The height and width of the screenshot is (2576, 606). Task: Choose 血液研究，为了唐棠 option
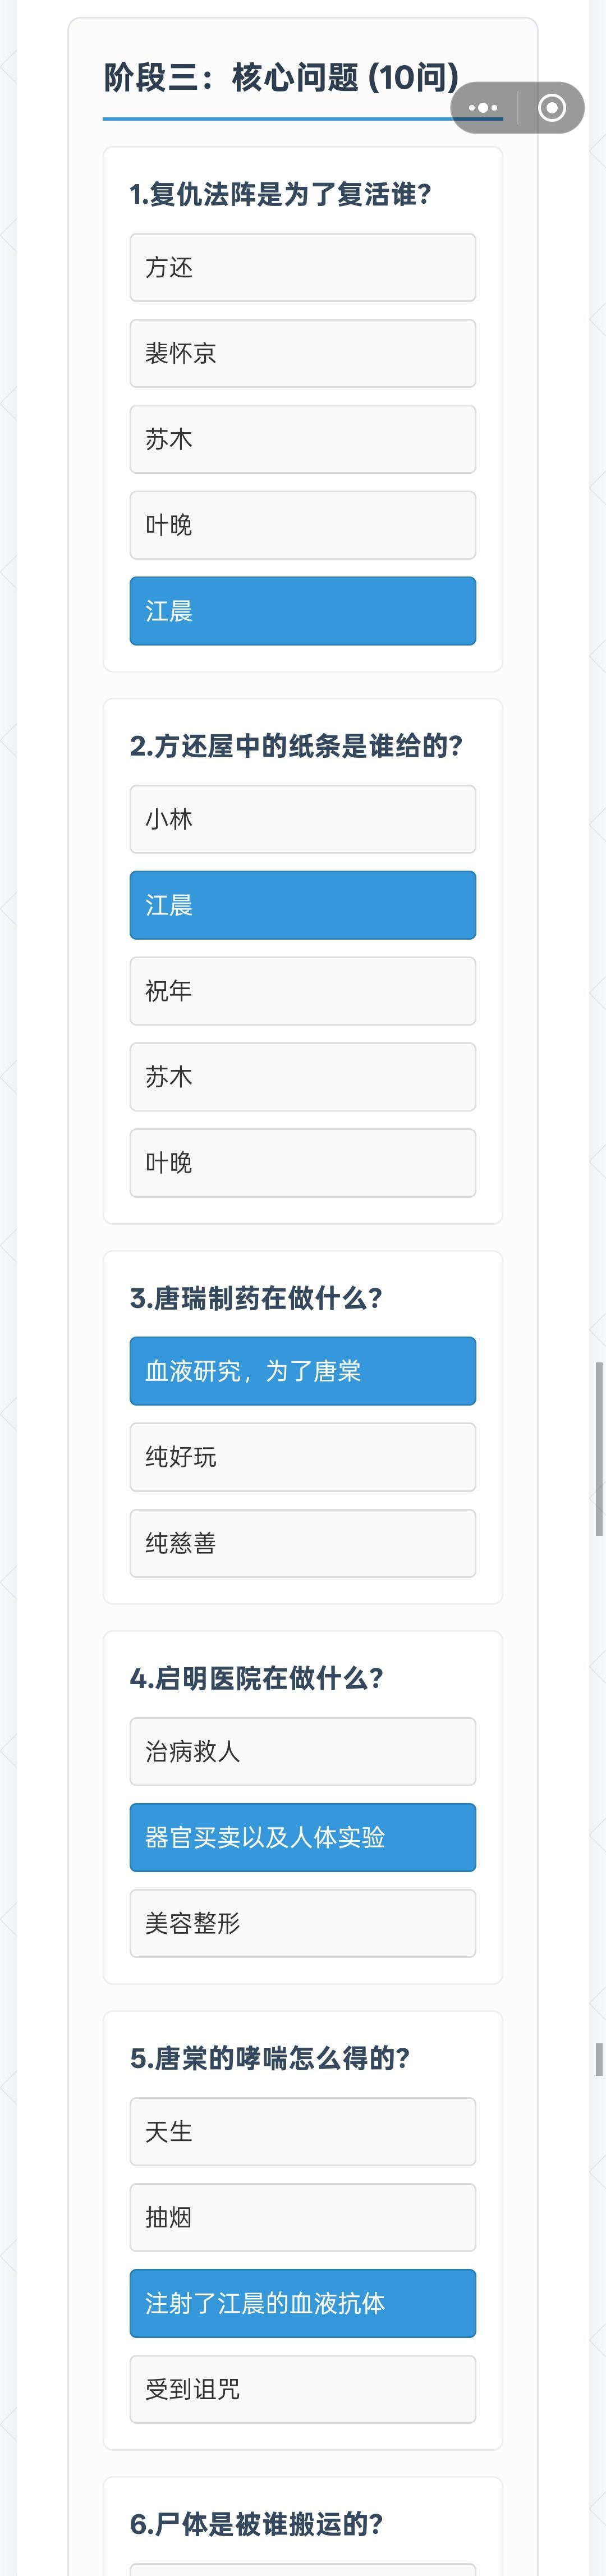point(302,1371)
